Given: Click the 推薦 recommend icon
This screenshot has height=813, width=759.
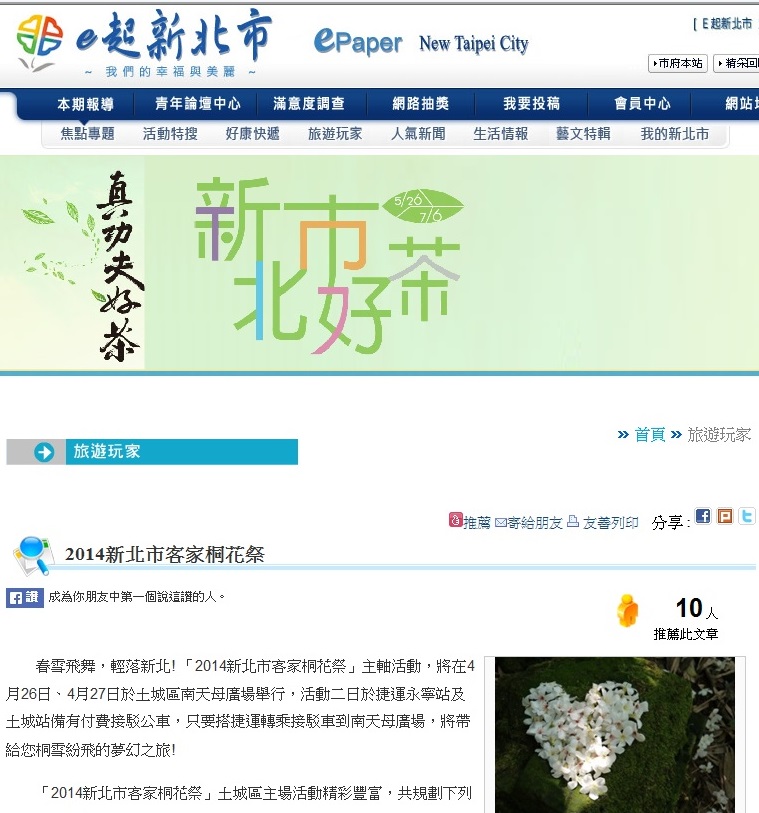Looking at the screenshot, I should 455,520.
